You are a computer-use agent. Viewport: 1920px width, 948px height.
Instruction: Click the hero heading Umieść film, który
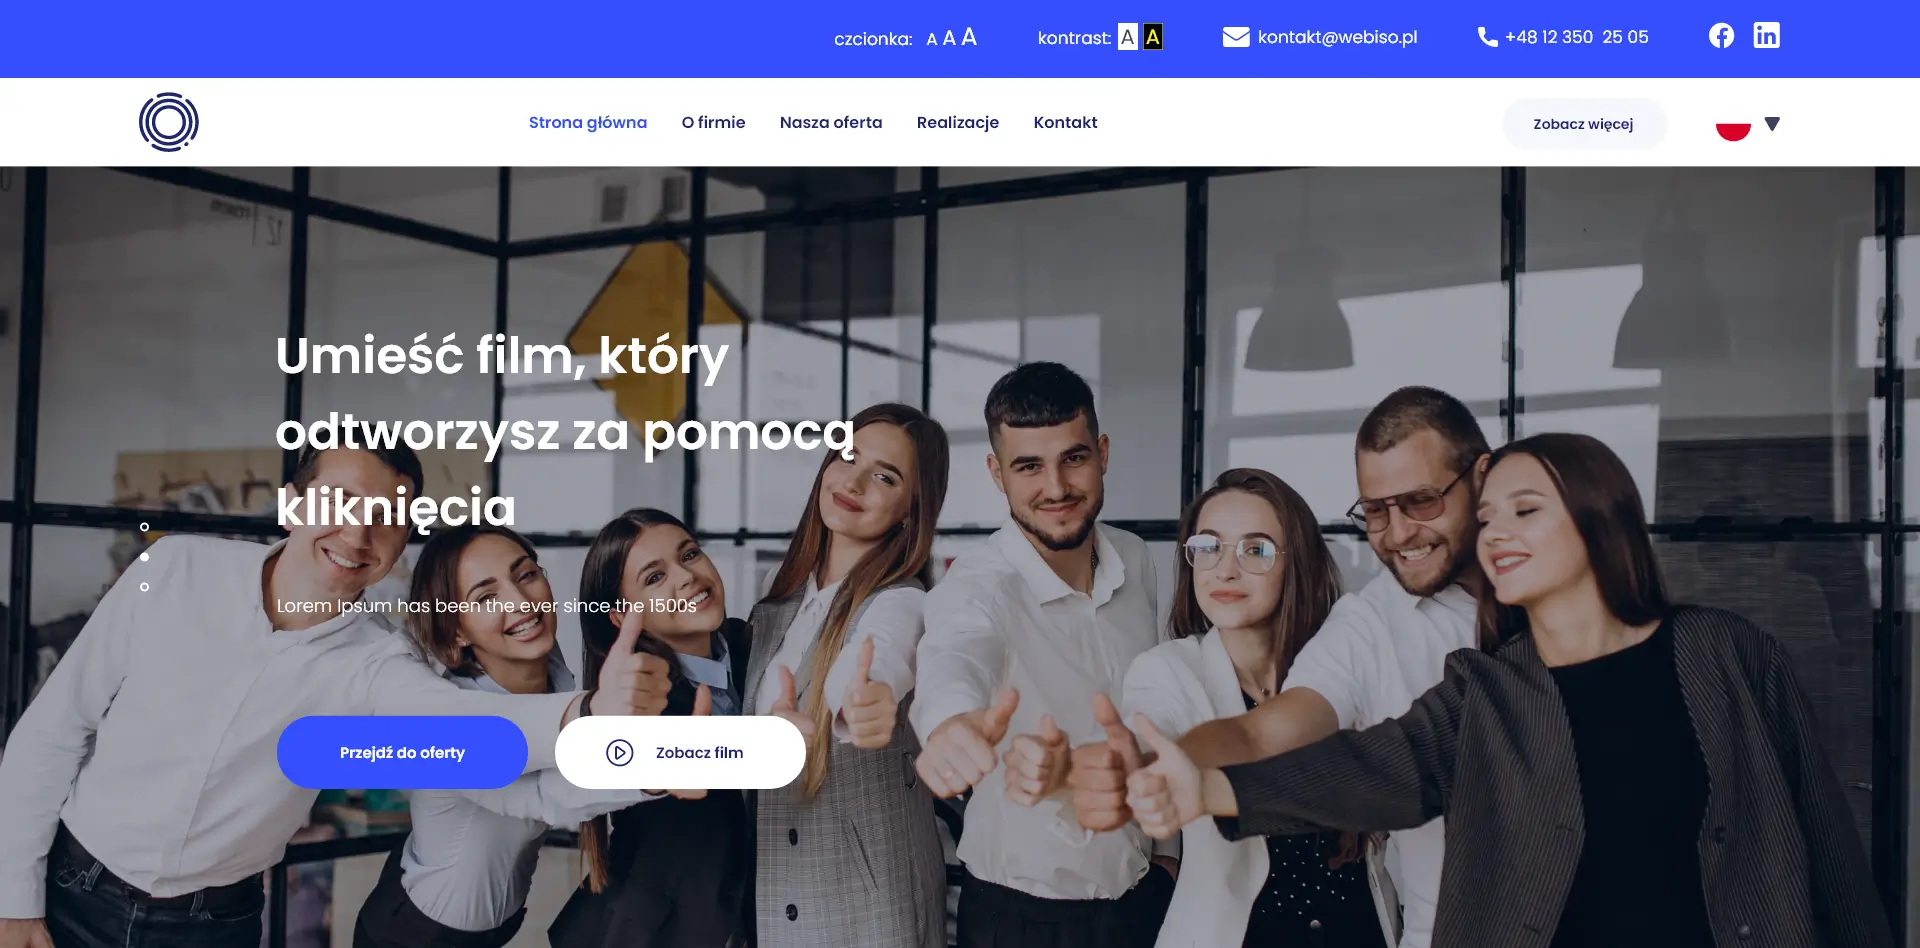(x=502, y=356)
